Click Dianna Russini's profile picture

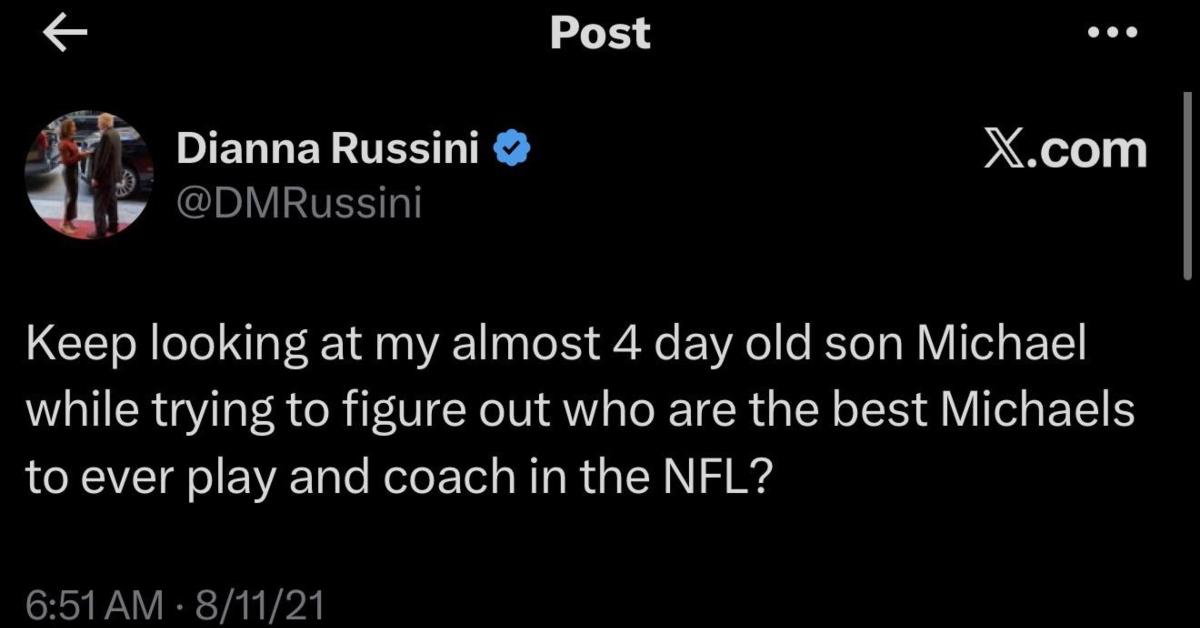(89, 173)
